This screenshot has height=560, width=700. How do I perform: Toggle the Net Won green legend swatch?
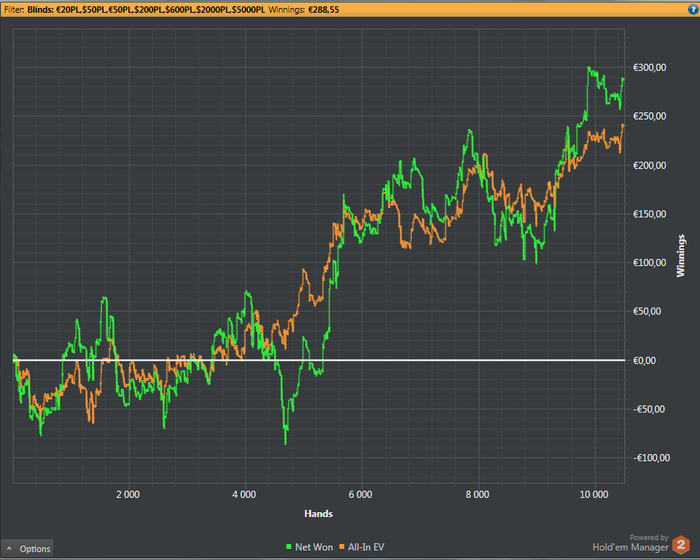click(289, 547)
